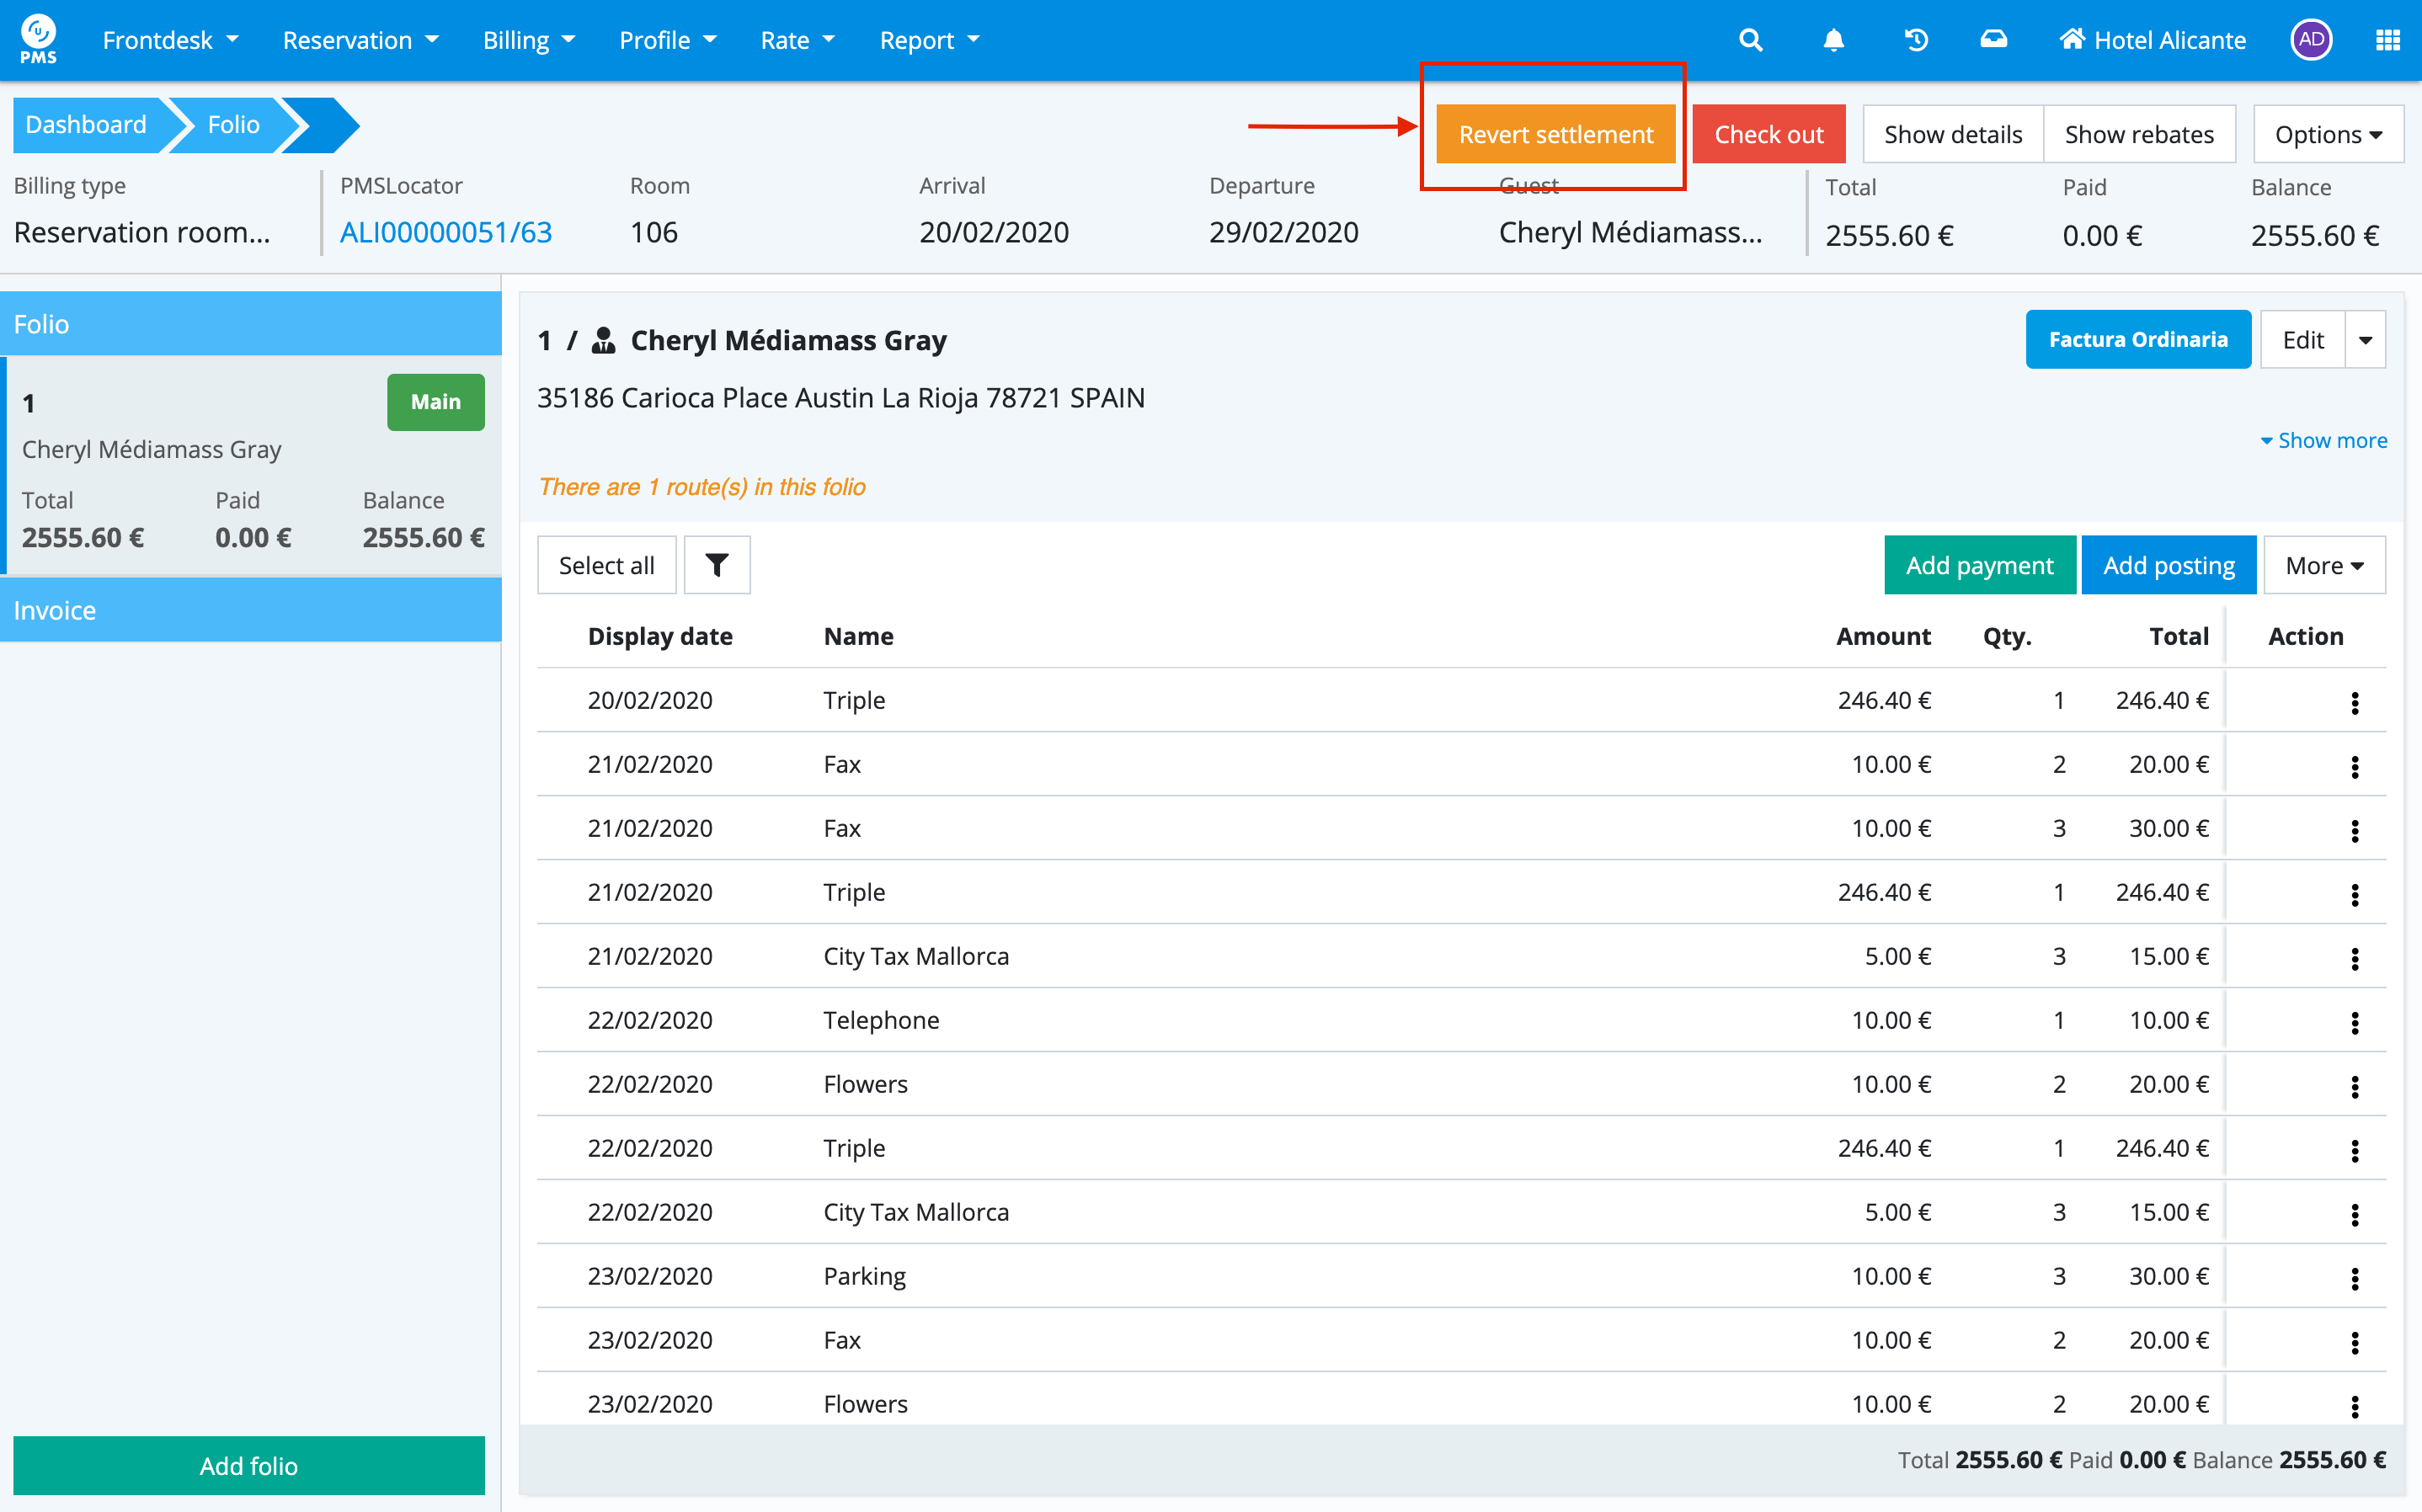Screen dimensions: 2422x1512
Task: Click Revert settlement button
Action: pos(1555,134)
